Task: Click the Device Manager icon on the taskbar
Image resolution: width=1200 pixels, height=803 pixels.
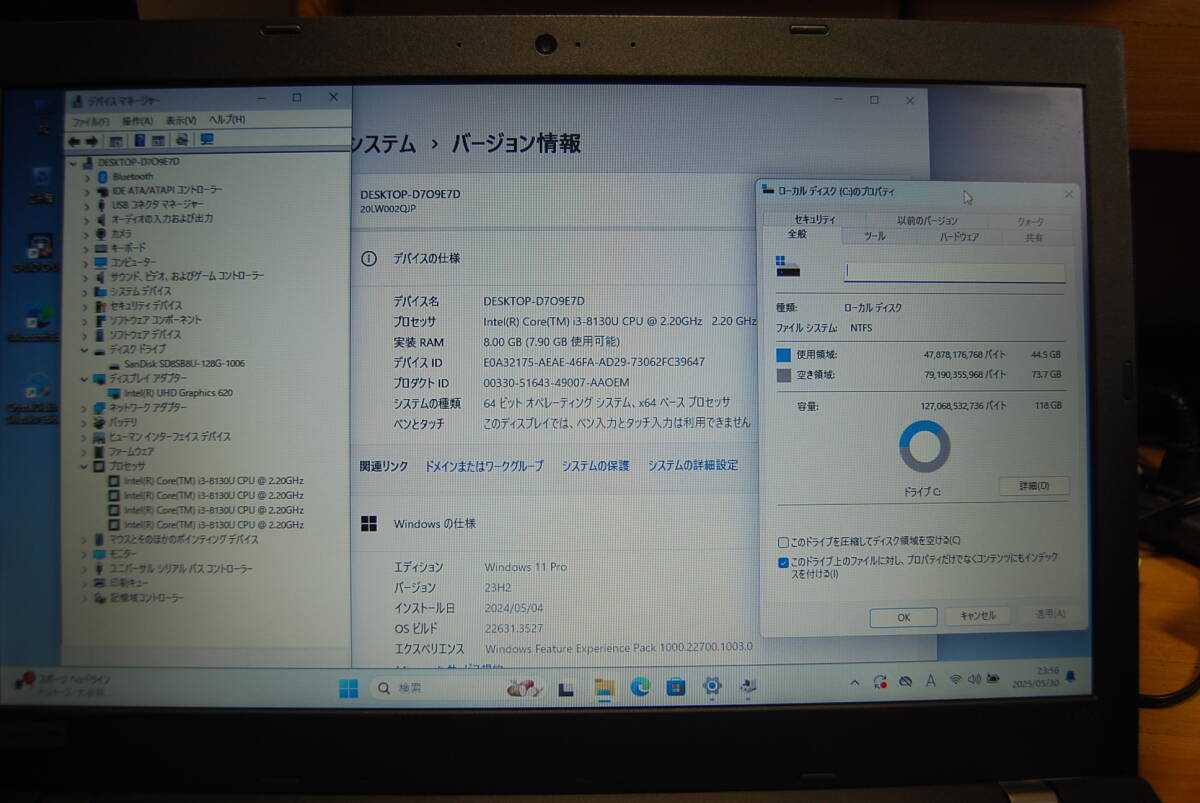Action: pos(748,685)
